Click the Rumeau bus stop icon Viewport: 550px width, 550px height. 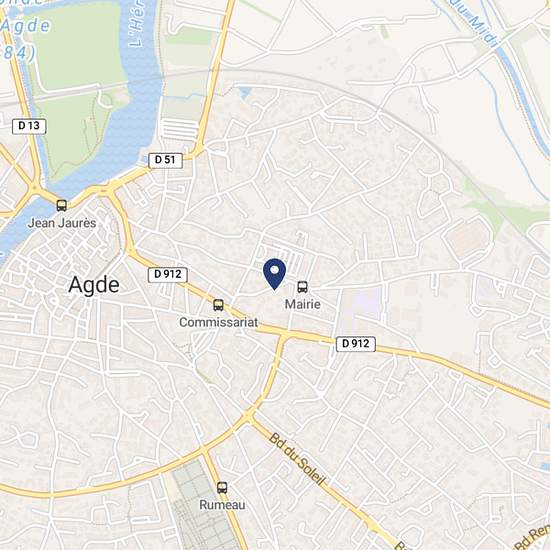click(222, 488)
